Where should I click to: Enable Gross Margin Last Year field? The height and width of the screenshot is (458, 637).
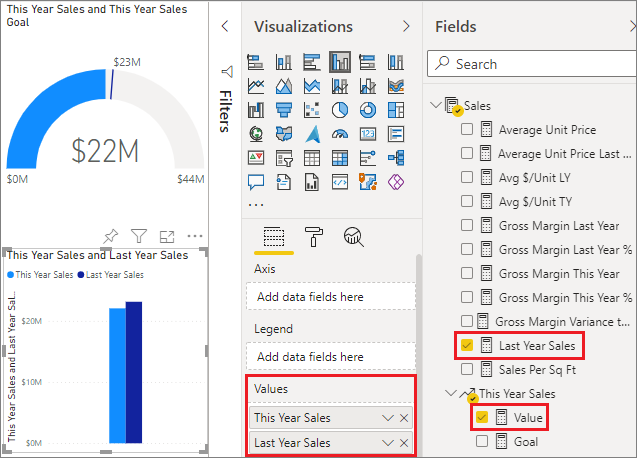(x=467, y=225)
